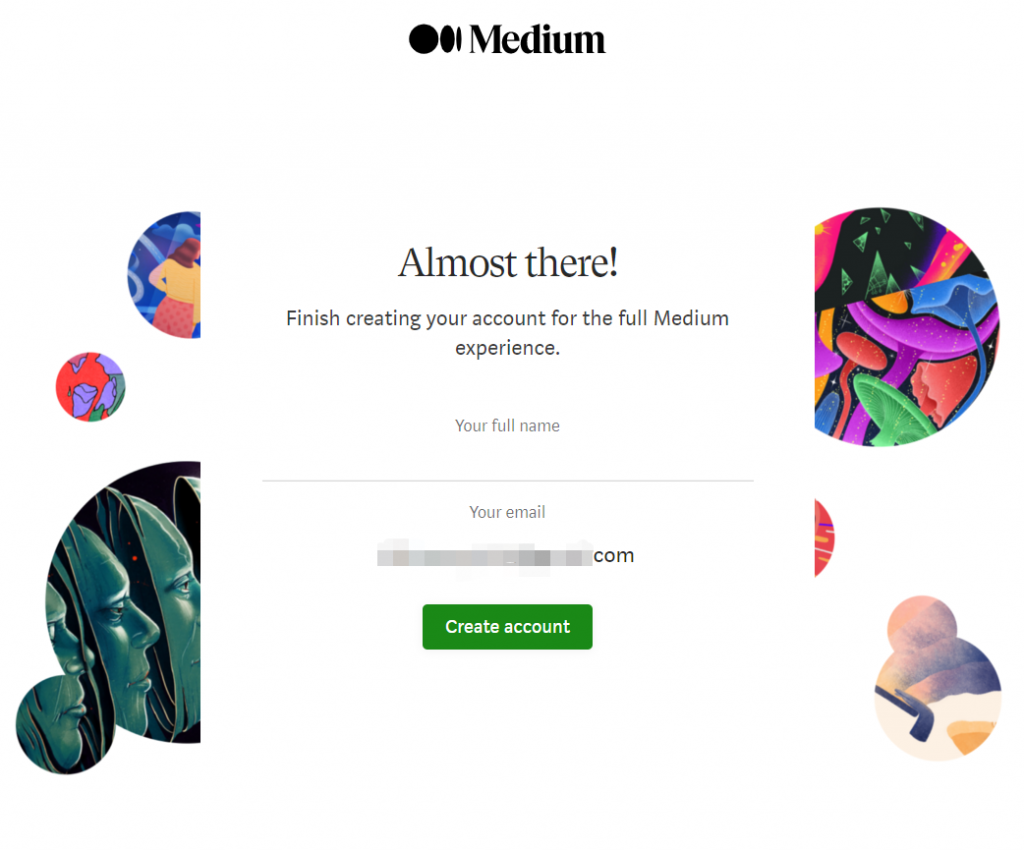
Task: Click the word 'experience.' in the subtitle
Action: click(x=507, y=348)
